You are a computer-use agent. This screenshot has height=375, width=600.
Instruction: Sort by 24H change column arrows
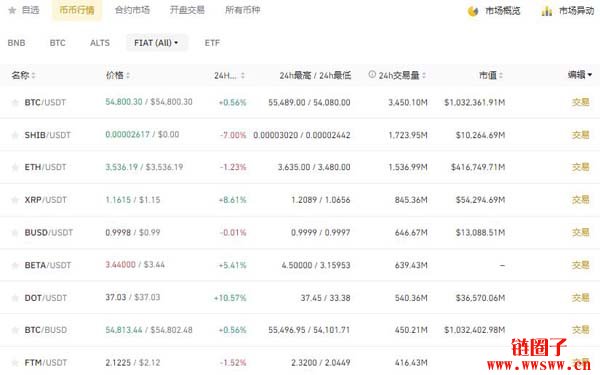coord(243,76)
